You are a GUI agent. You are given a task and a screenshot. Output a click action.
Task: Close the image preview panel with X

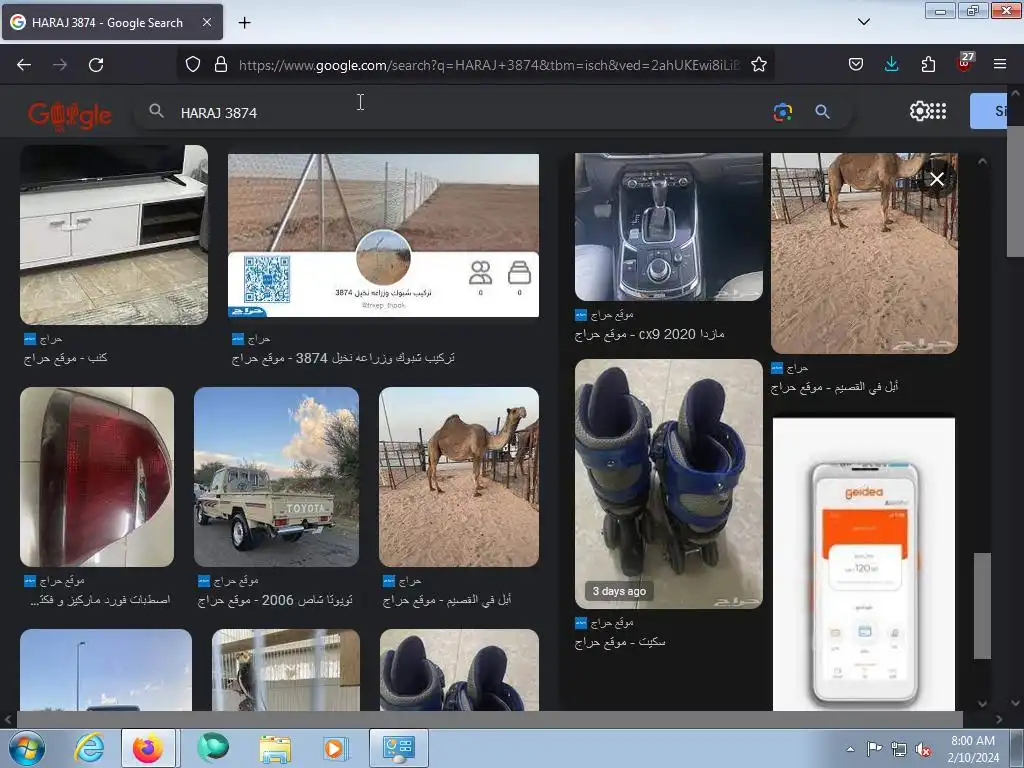click(936, 178)
